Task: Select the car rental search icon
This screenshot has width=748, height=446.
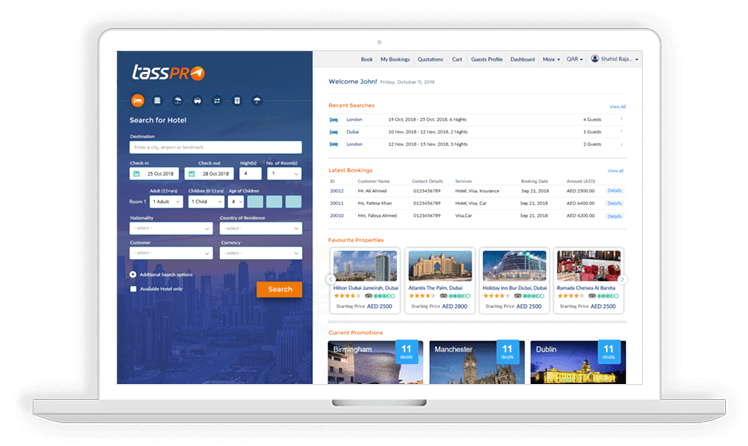Action: tap(197, 101)
